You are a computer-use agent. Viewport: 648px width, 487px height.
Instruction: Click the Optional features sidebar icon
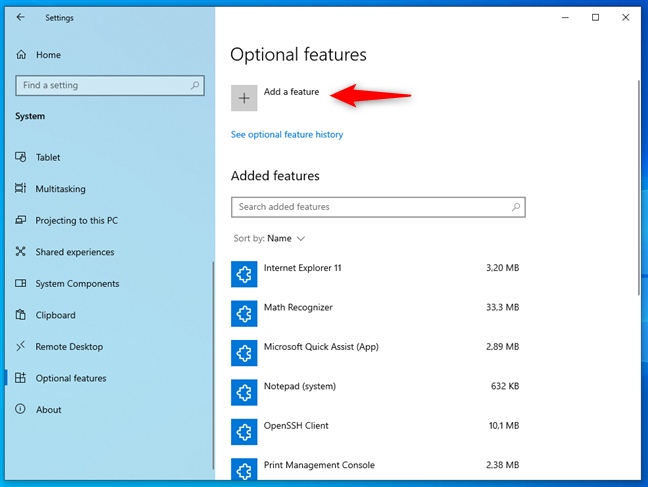[x=21, y=377]
